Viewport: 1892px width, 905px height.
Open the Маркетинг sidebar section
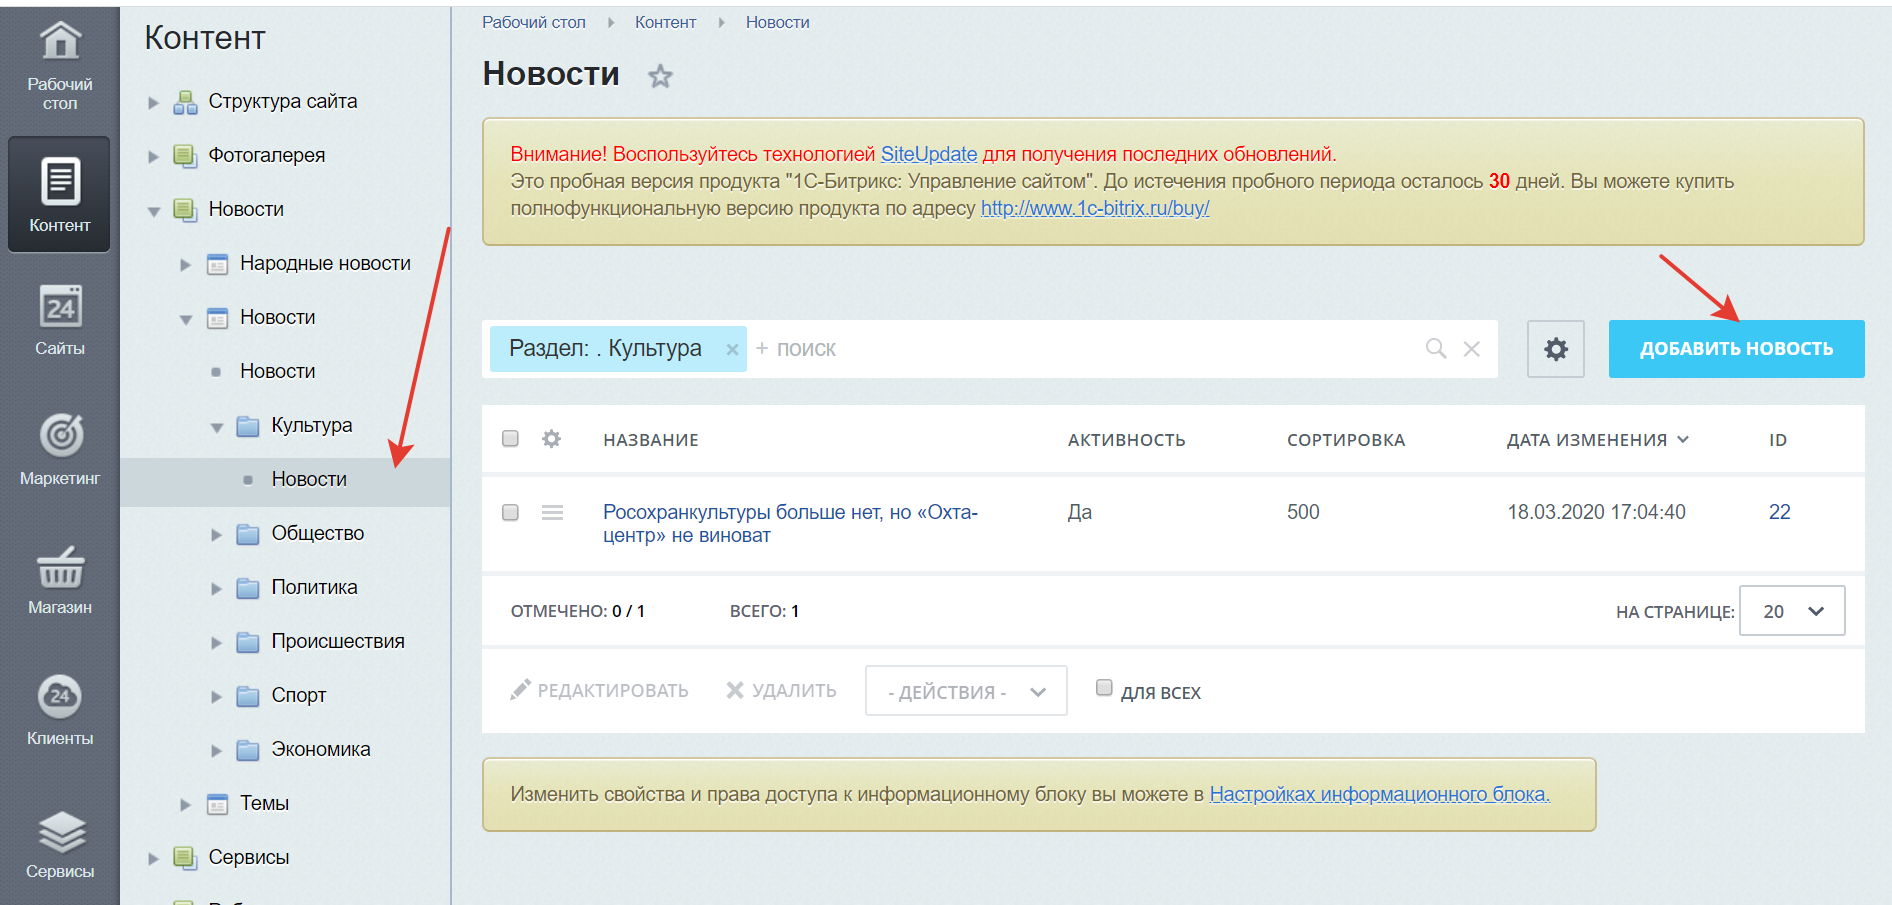[60, 450]
